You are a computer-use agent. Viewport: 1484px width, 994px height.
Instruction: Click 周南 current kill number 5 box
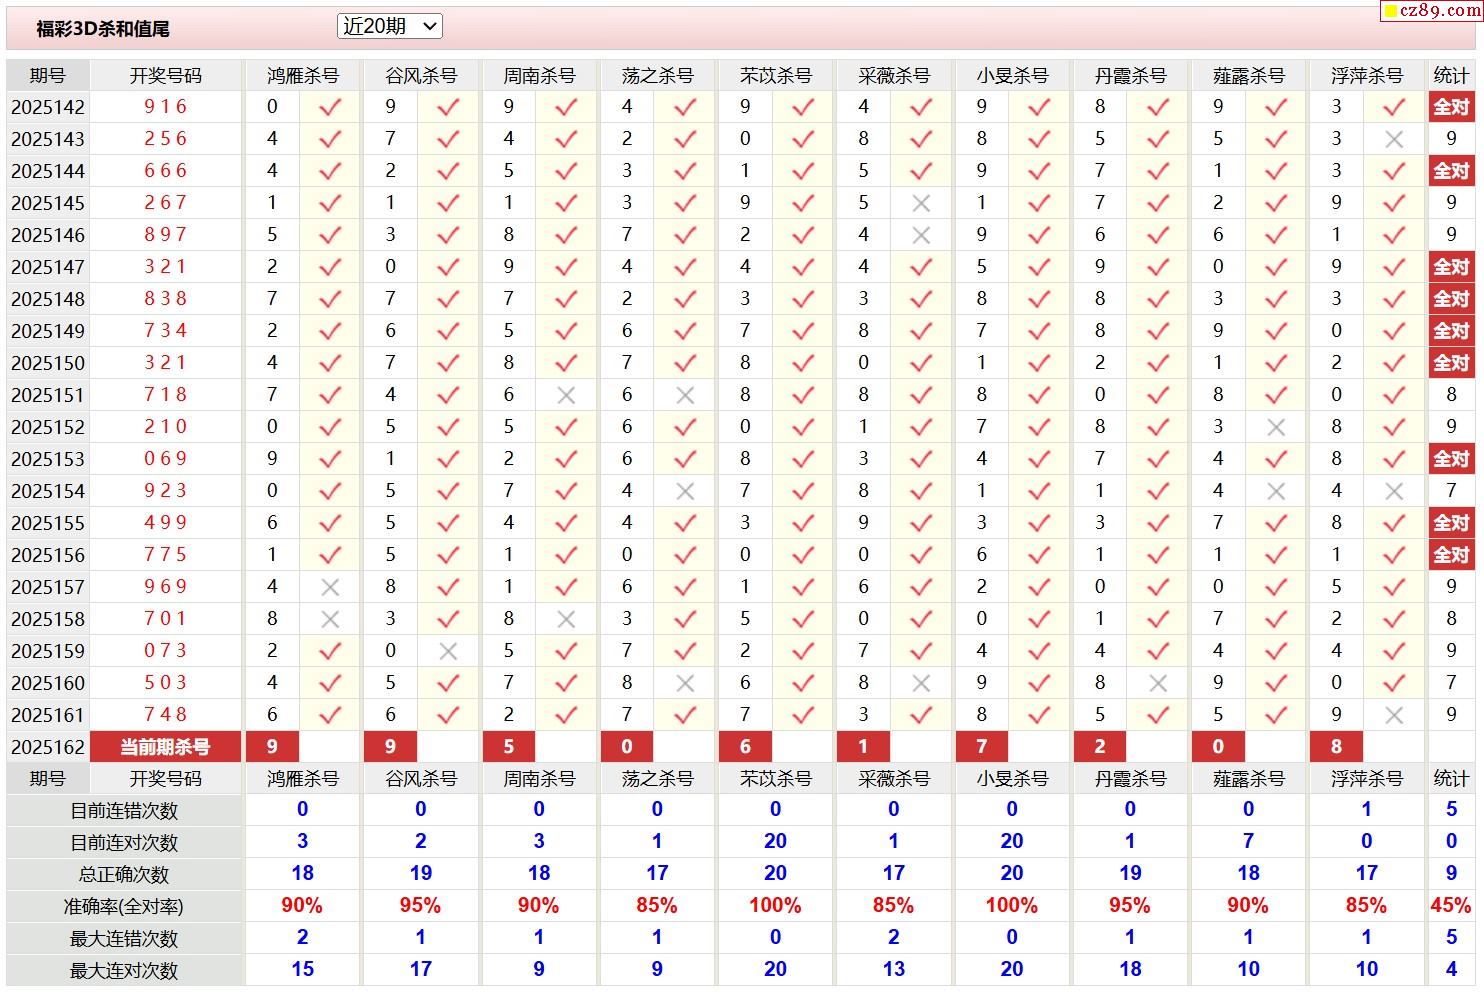[x=509, y=747]
